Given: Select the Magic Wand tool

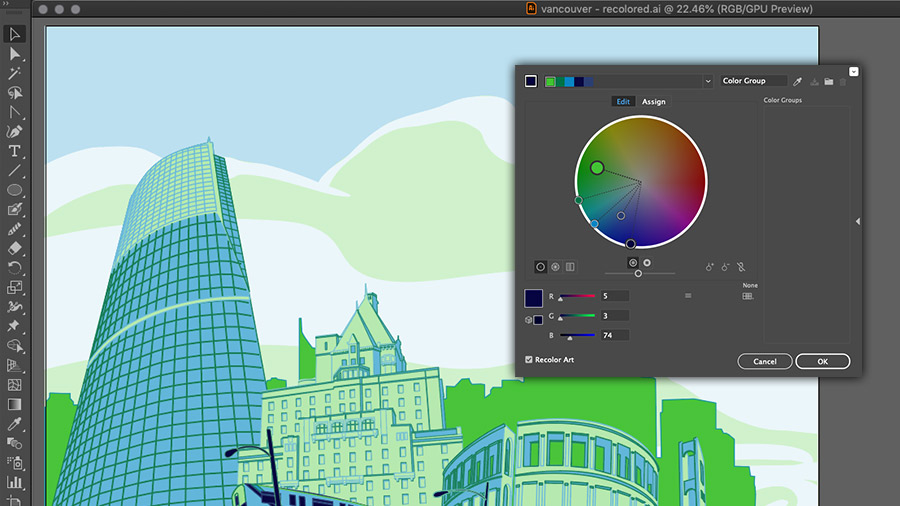Looking at the screenshot, I should (x=15, y=73).
